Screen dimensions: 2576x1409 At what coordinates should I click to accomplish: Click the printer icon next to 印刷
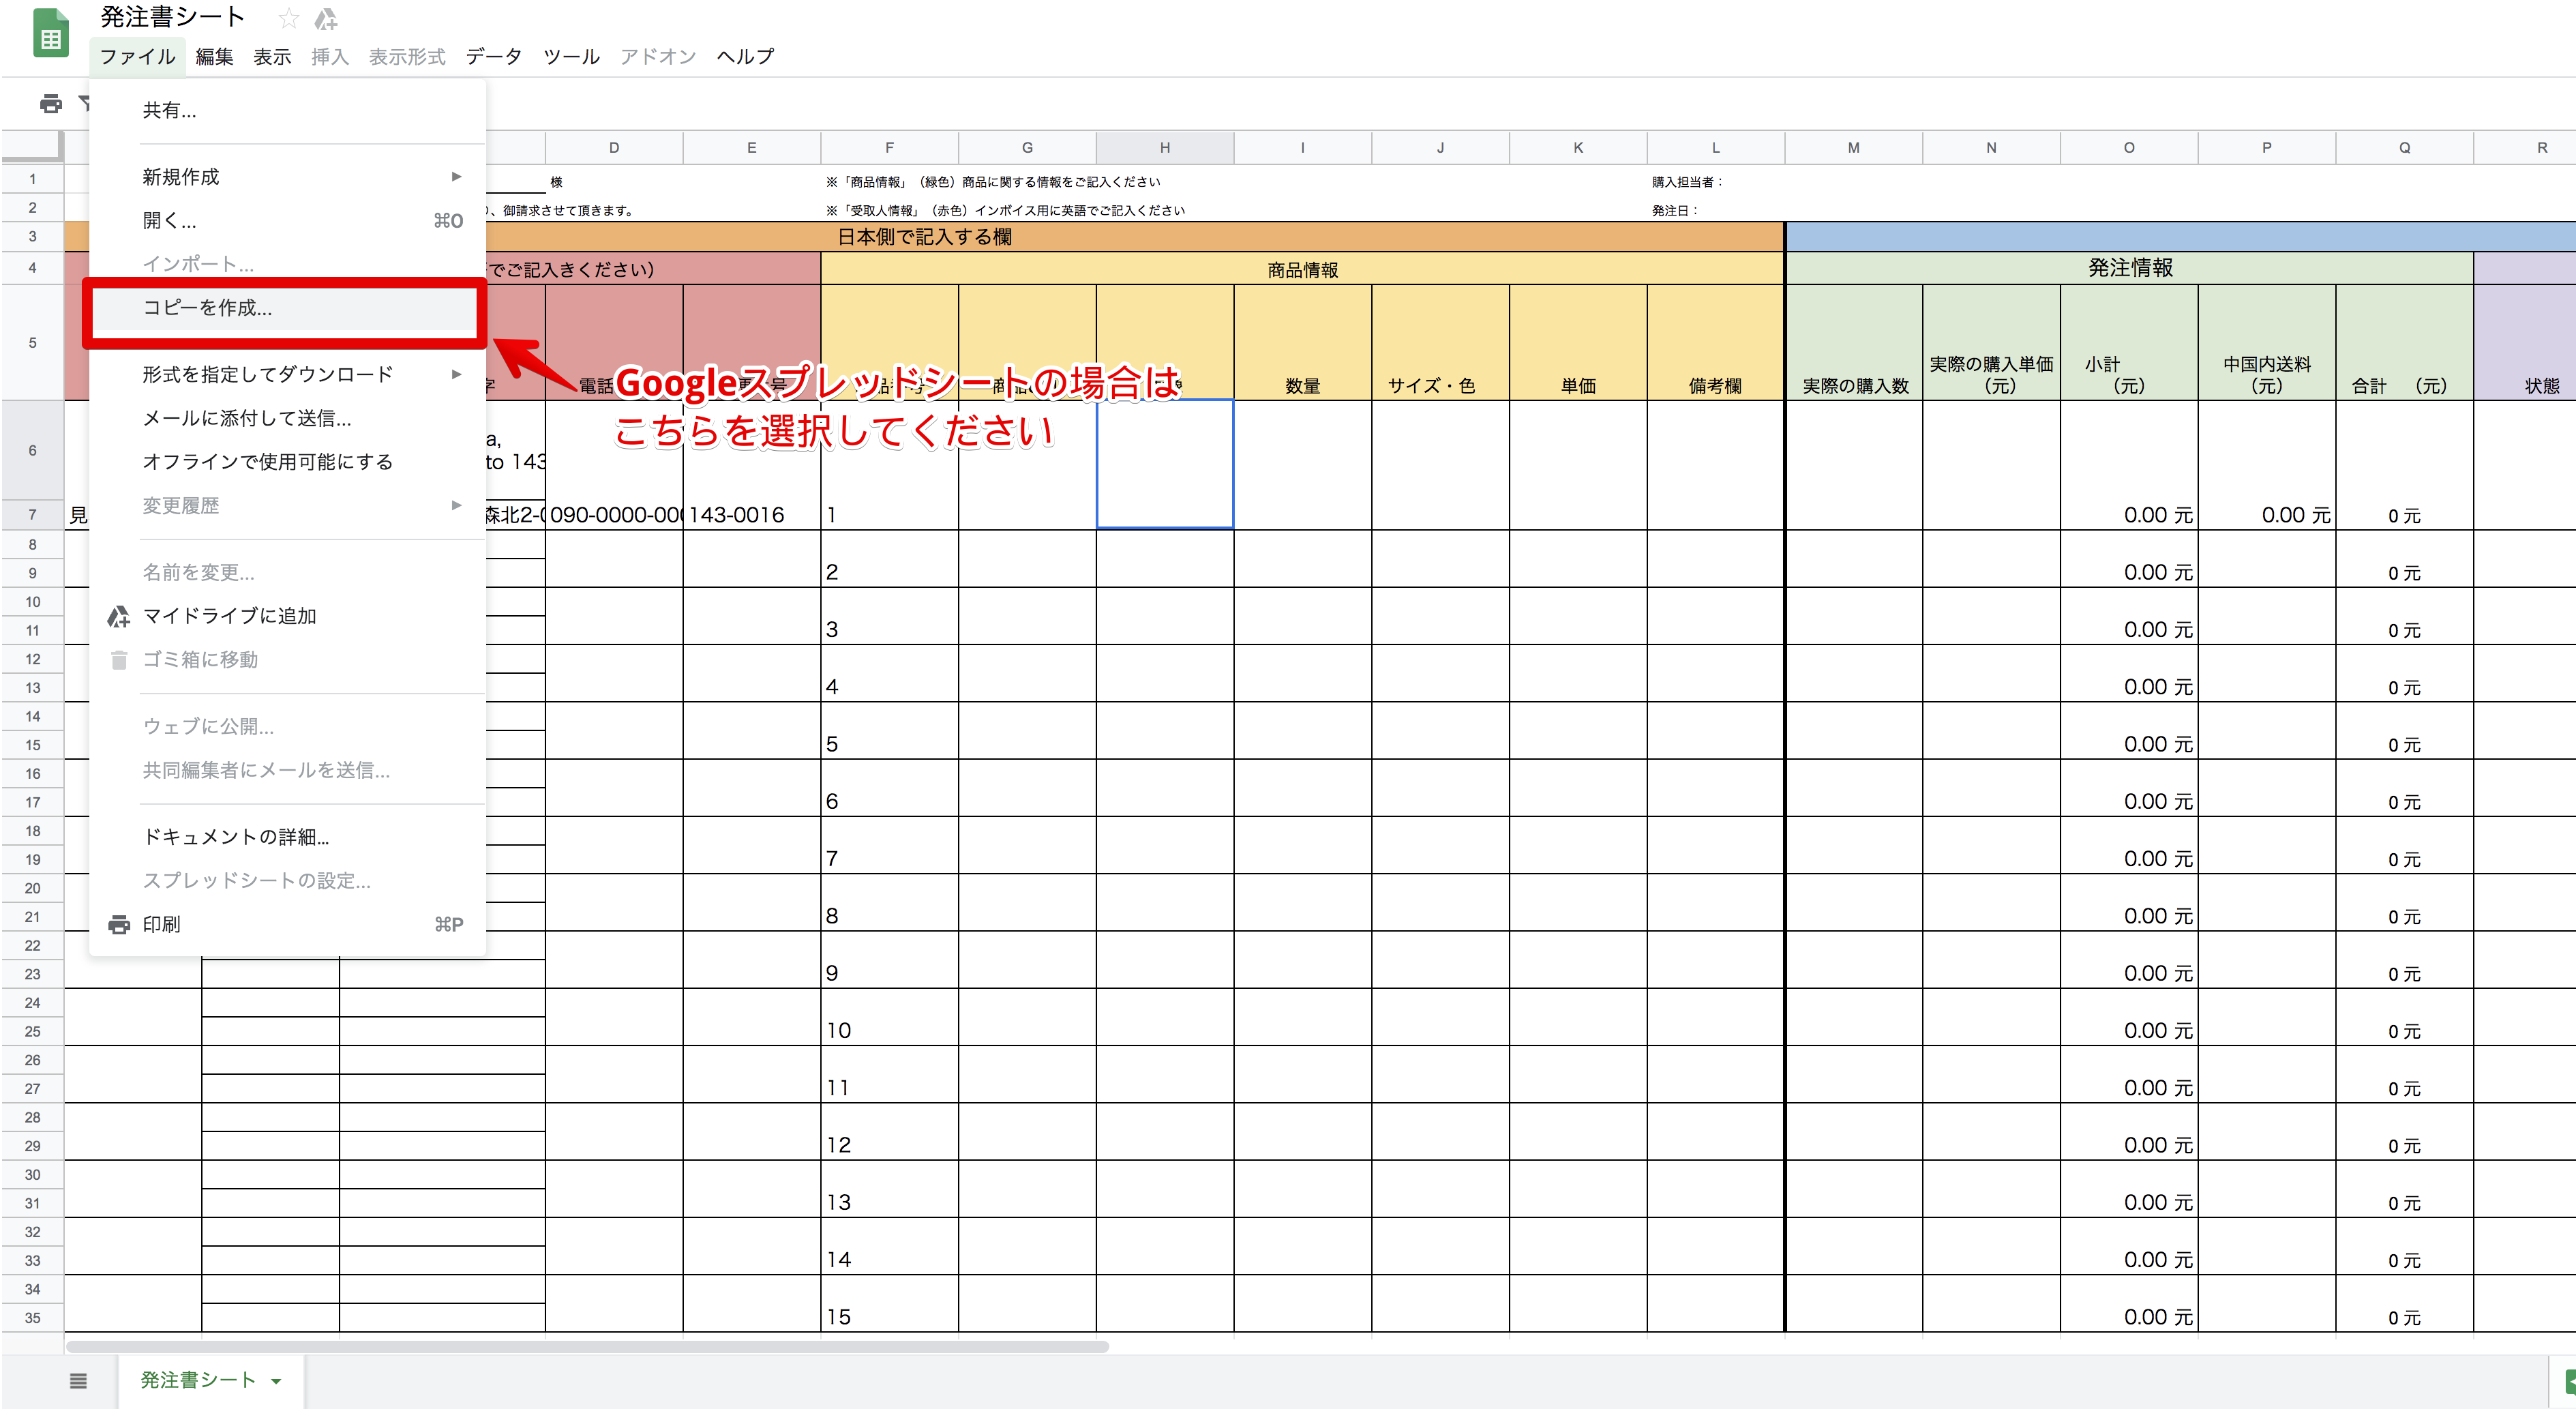pos(119,924)
